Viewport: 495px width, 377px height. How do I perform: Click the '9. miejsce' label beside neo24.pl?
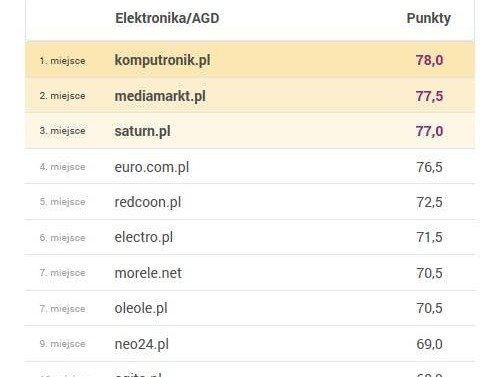coord(62,344)
